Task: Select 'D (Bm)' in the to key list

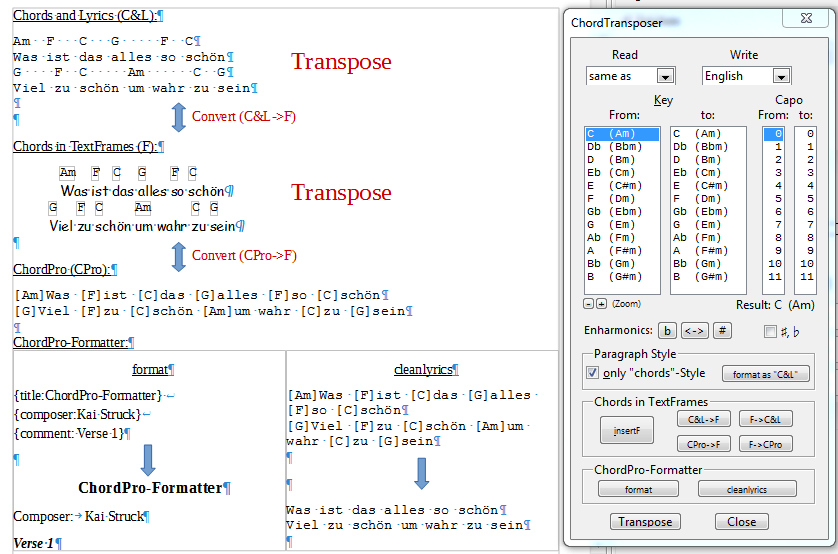Action: tap(708, 160)
